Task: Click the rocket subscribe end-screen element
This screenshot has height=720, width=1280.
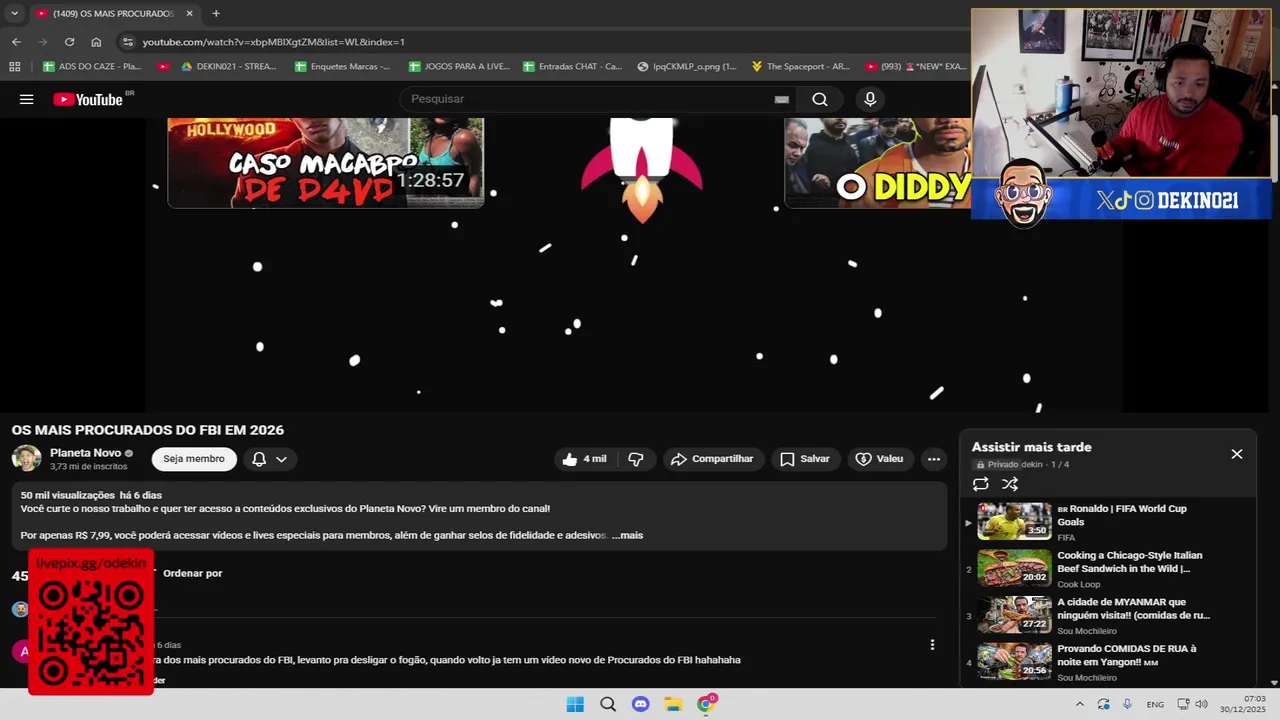Action: point(642,170)
